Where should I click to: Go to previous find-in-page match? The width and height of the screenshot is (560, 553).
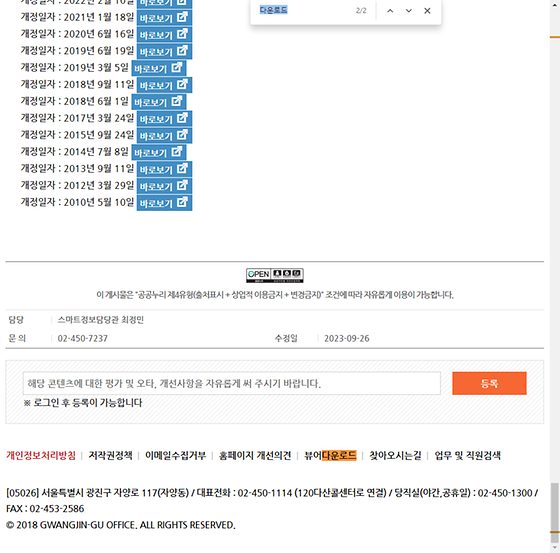pyautogui.click(x=390, y=11)
